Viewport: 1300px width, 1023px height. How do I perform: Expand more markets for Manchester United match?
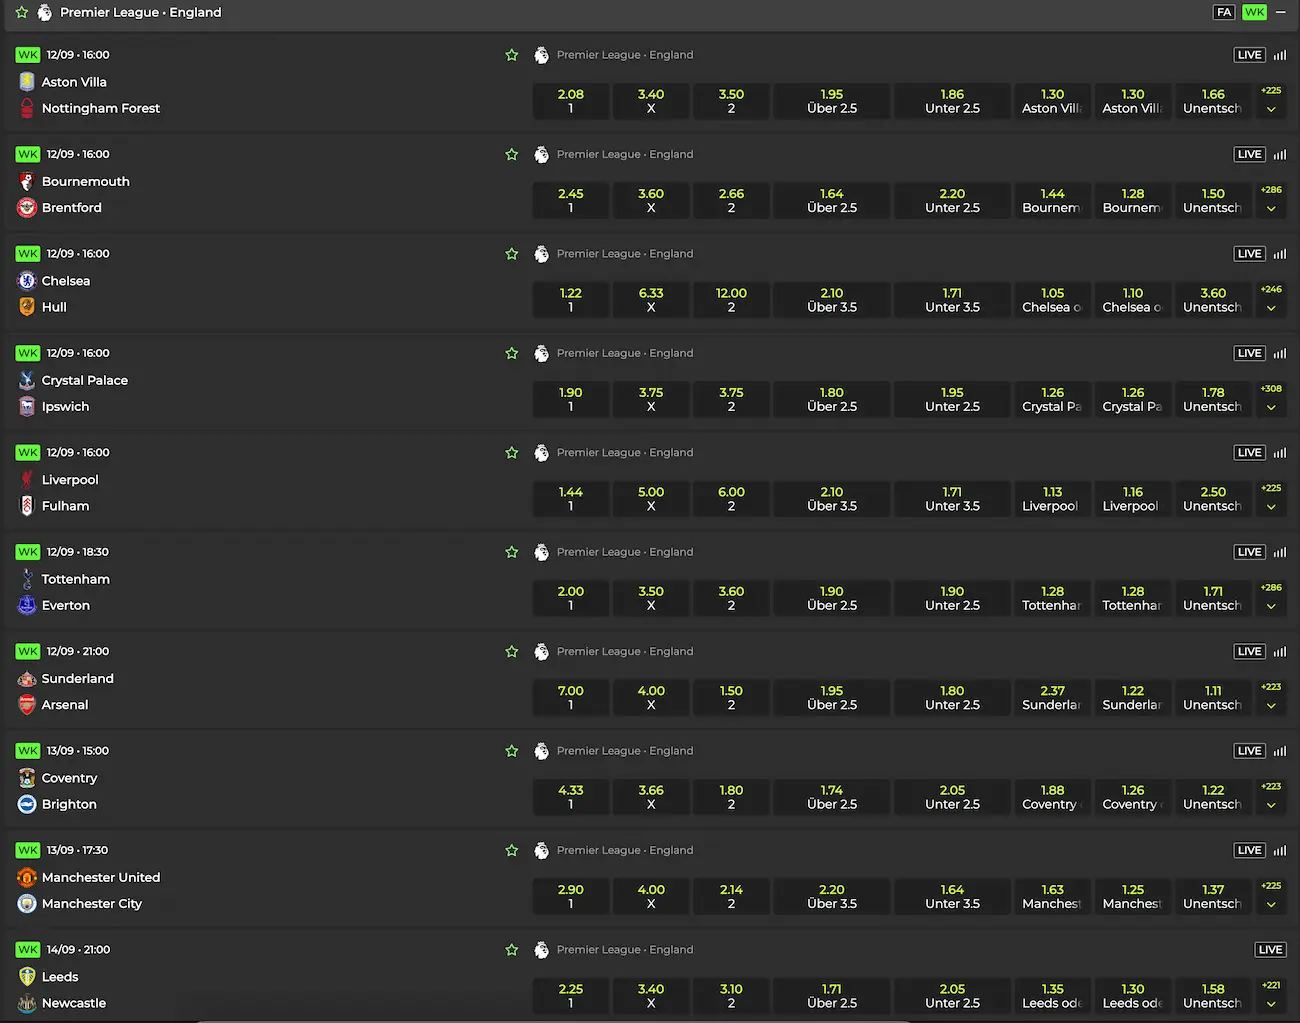[x=1271, y=896]
